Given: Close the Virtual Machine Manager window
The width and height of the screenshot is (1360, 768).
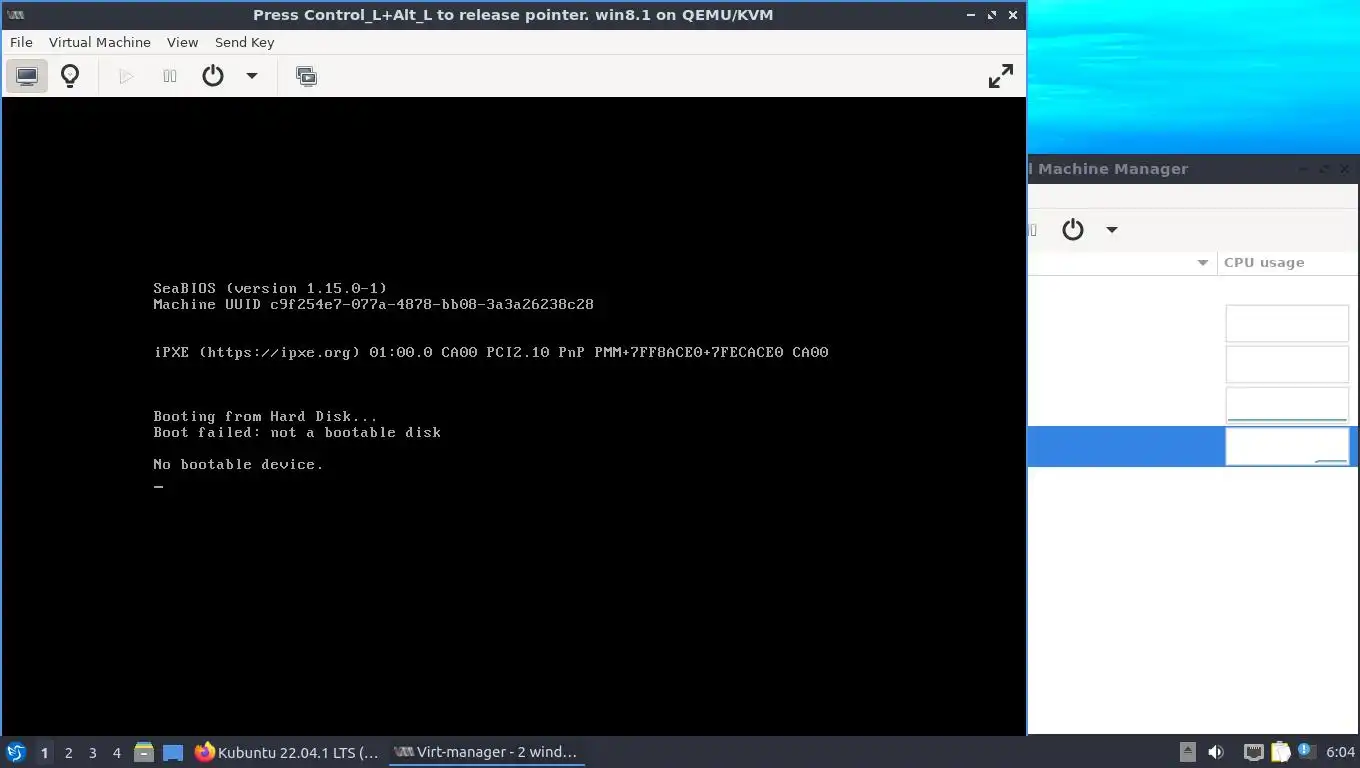Looking at the screenshot, I should point(1345,169).
